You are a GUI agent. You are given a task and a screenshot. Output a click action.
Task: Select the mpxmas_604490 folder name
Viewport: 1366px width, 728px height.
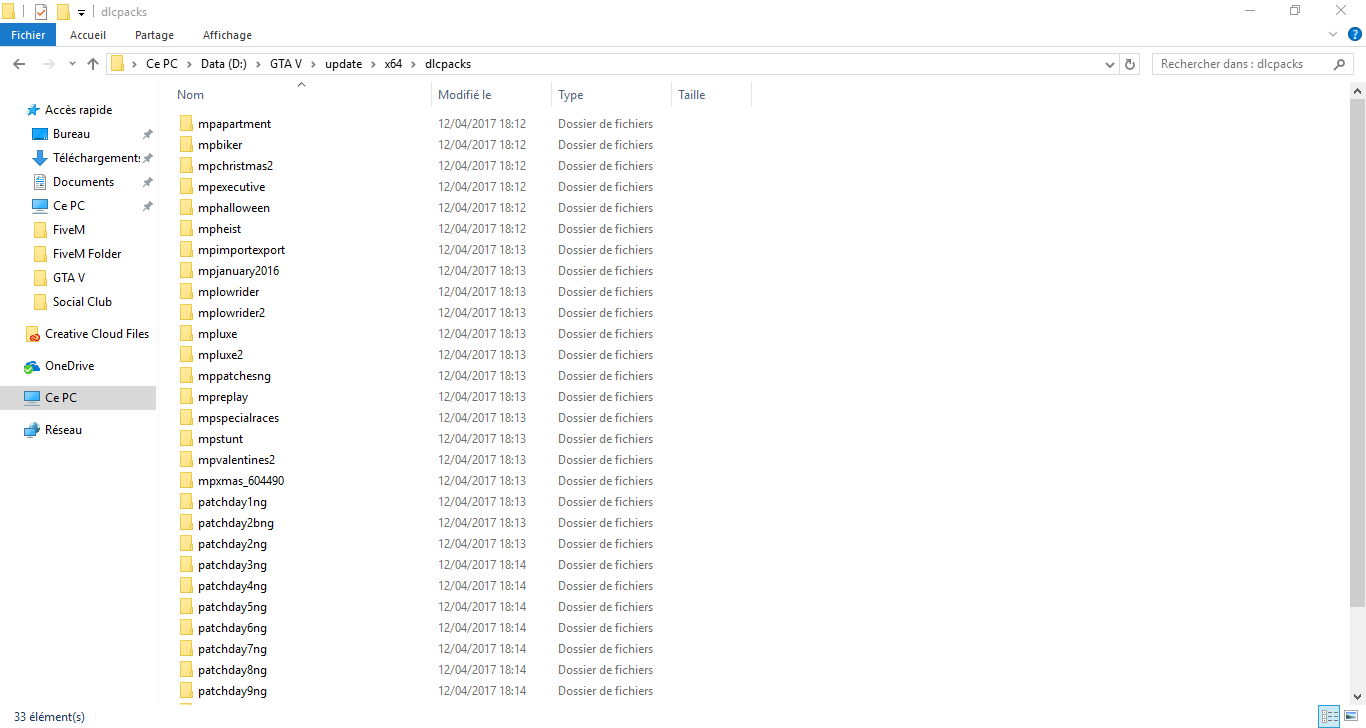241,481
